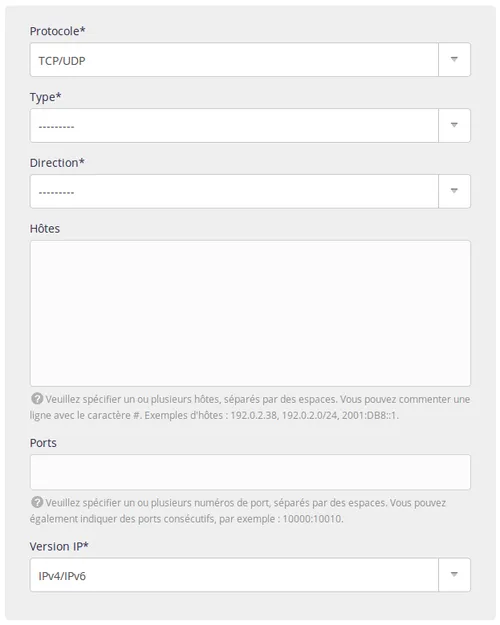
Task: Click the ports help text mentioning 10000:10010
Action: pyautogui.click(x=238, y=511)
